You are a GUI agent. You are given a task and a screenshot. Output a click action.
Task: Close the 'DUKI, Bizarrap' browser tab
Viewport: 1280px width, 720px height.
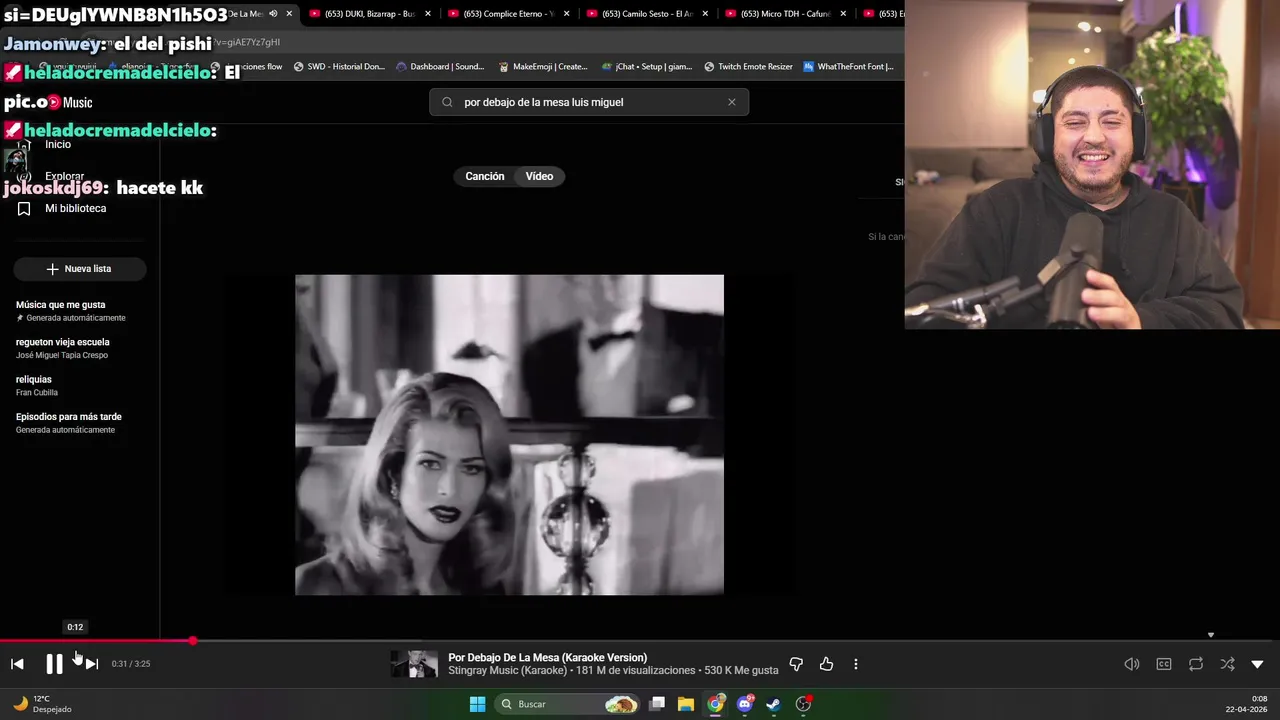pyautogui.click(x=428, y=14)
